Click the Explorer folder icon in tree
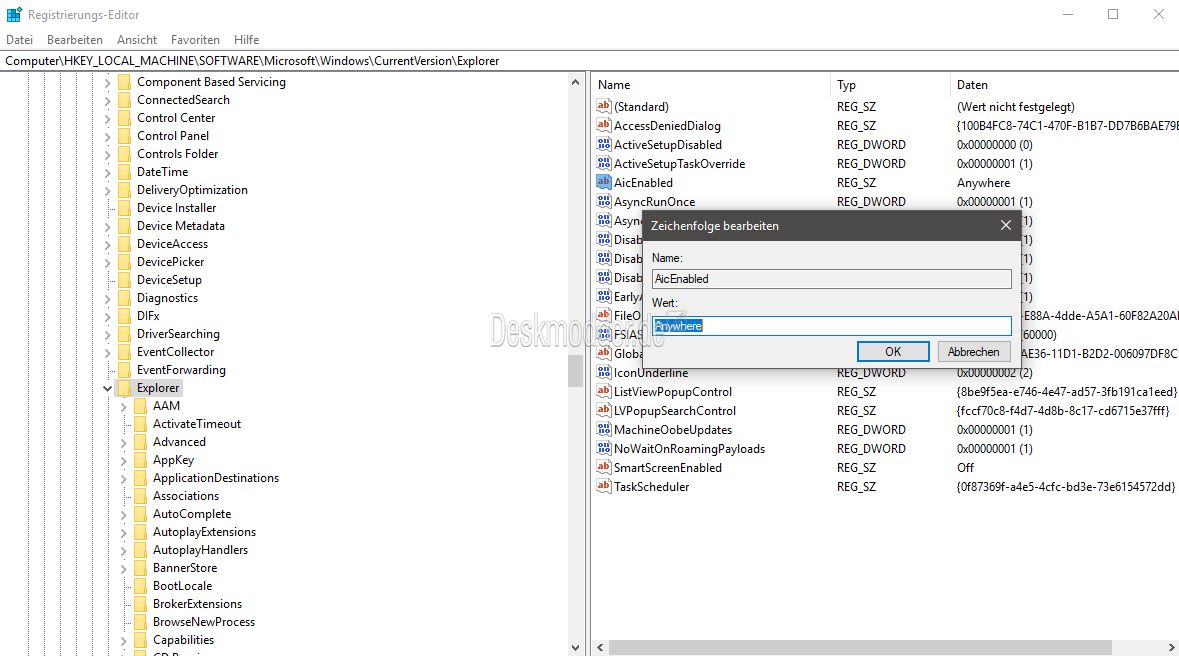This screenshot has width=1179, height=656. (124, 388)
